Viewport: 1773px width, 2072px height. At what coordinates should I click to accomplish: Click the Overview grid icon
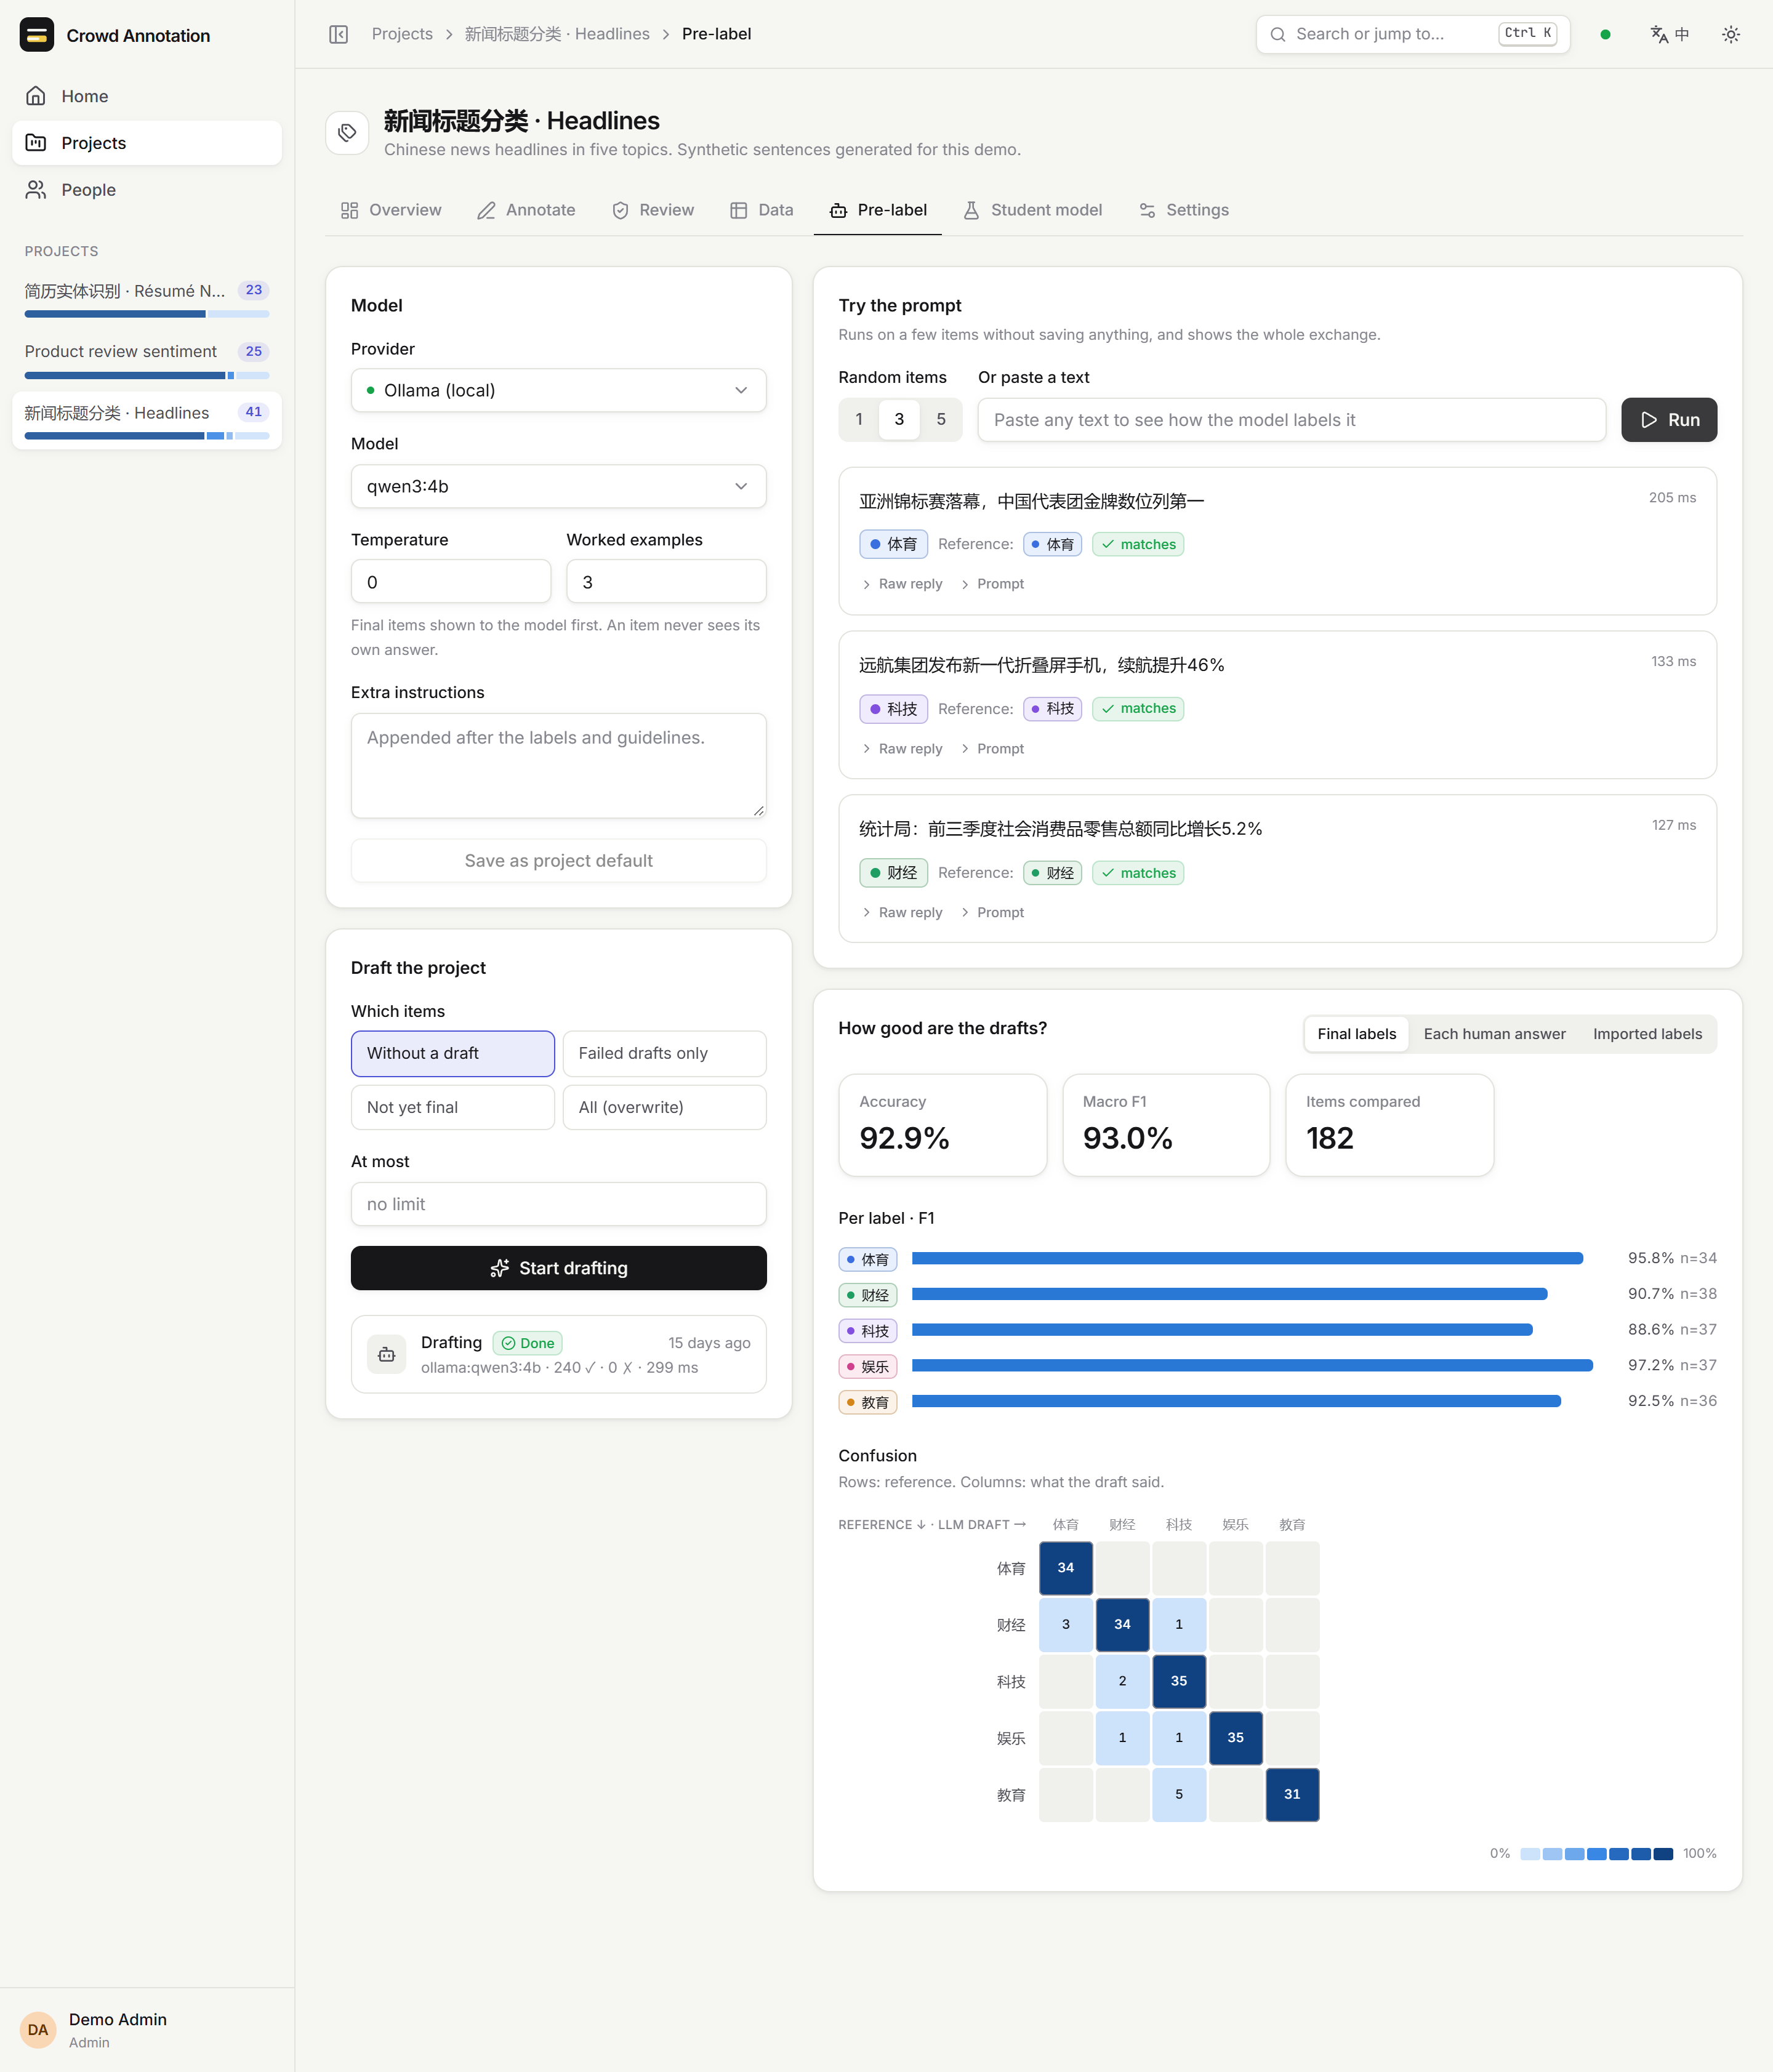point(349,210)
